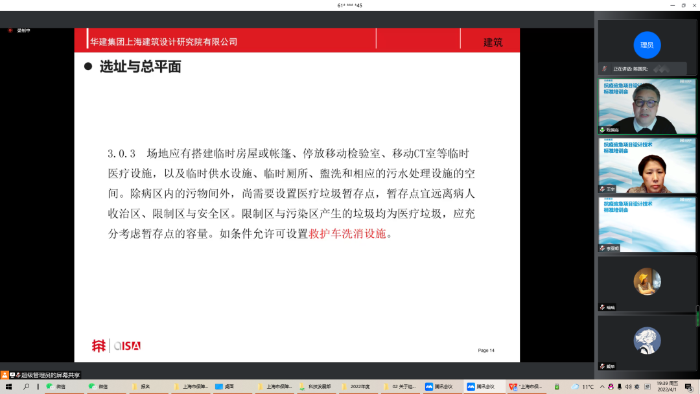Click the 选址与总平面 slide heading
Viewport: 700px width, 394px height.
pos(140,67)
